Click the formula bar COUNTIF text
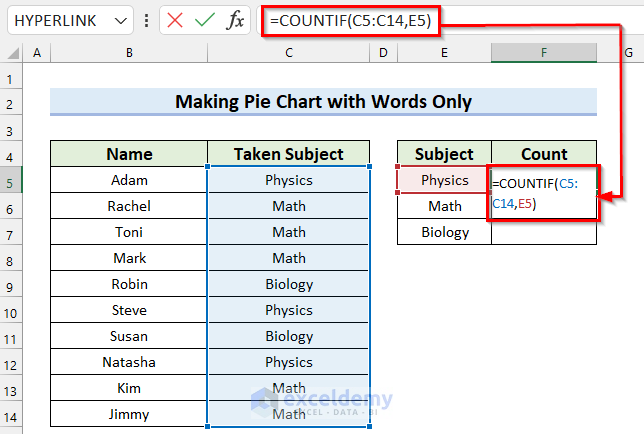The width and height of the screenshot is (644, 434). [350, 20]
